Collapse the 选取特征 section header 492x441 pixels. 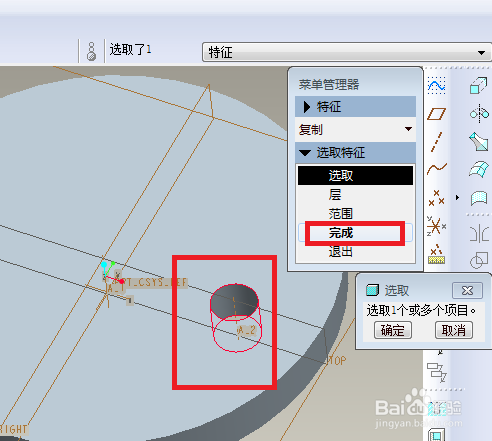pos(355,153)
